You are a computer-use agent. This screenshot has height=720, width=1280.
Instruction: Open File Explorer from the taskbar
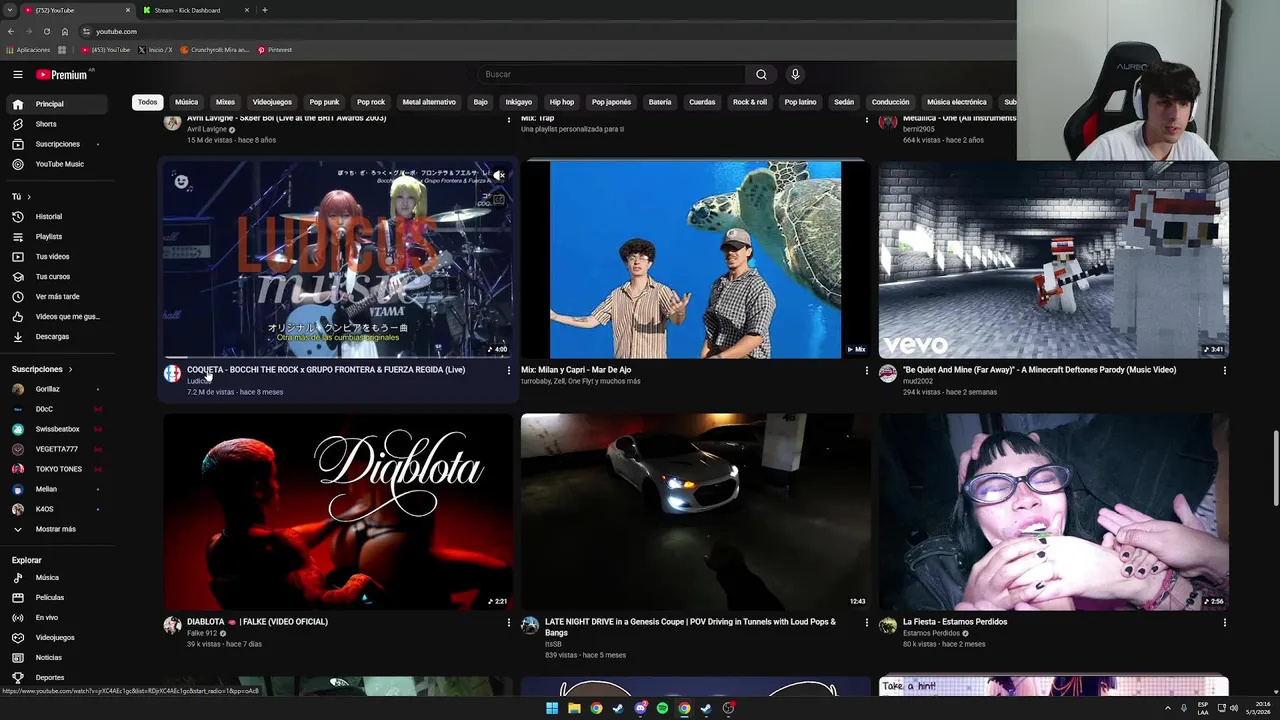(574, 708)
